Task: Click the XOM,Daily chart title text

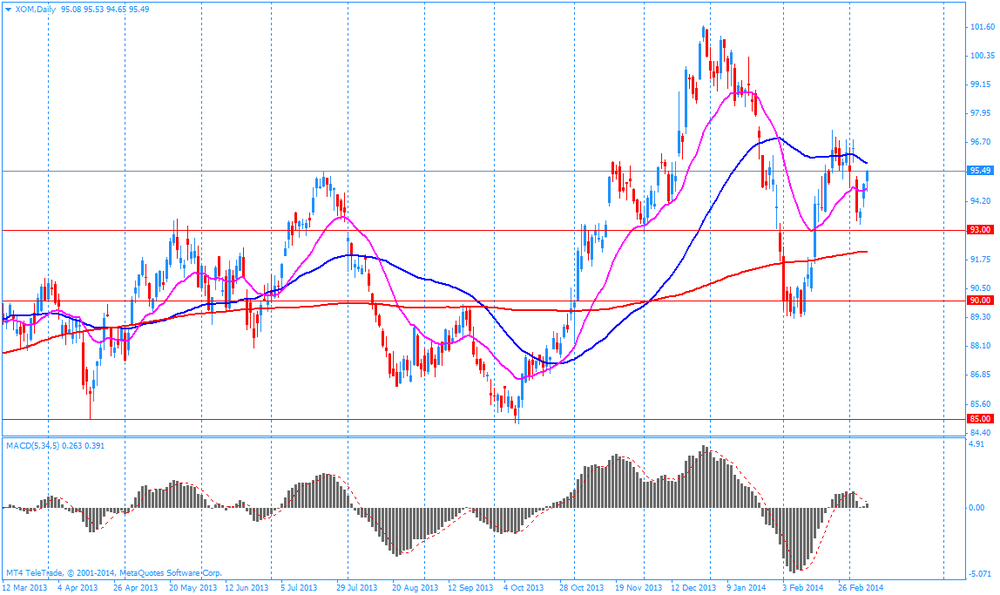Action: [35, 10]
